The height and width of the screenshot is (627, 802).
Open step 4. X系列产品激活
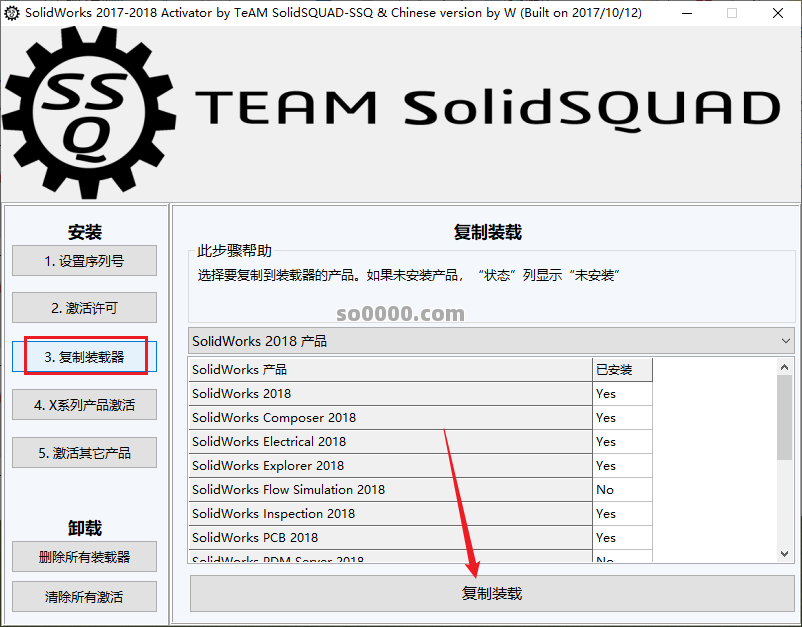click(84, 405)
